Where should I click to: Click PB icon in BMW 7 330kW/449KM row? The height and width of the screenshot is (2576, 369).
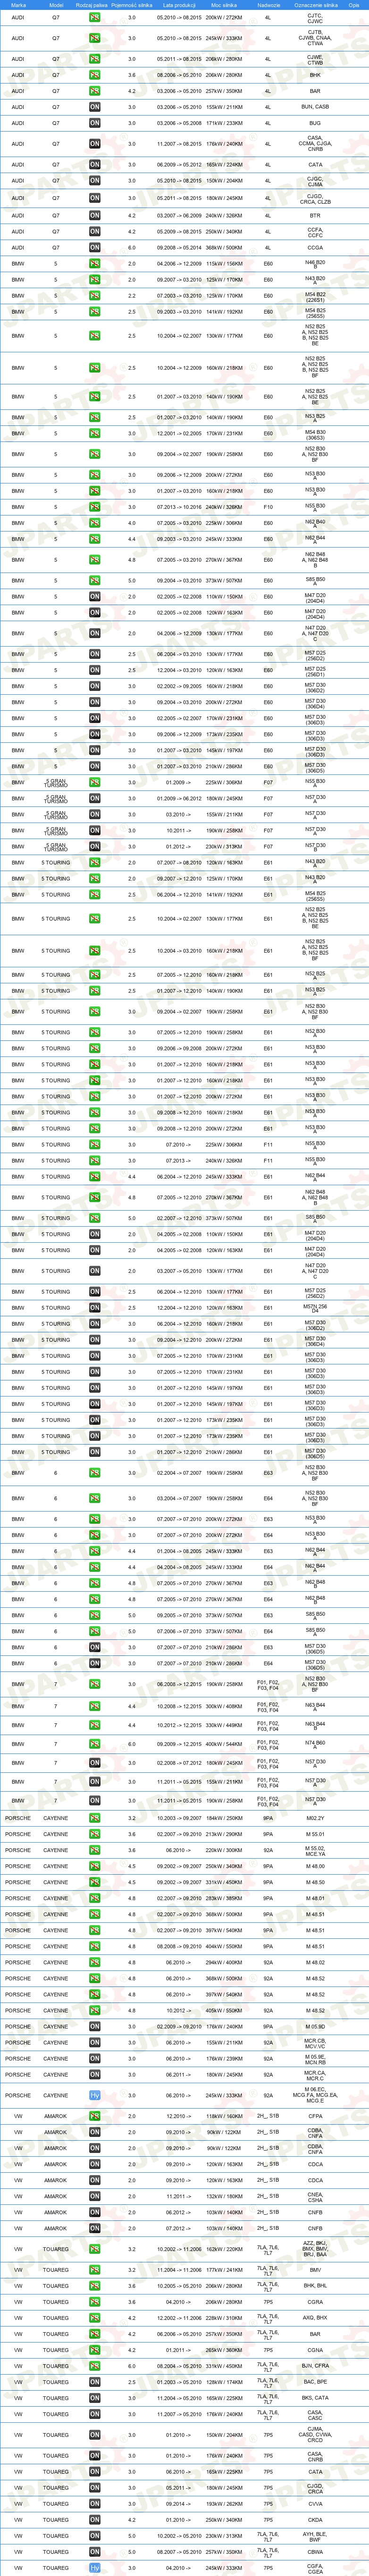pos(95,1725)
